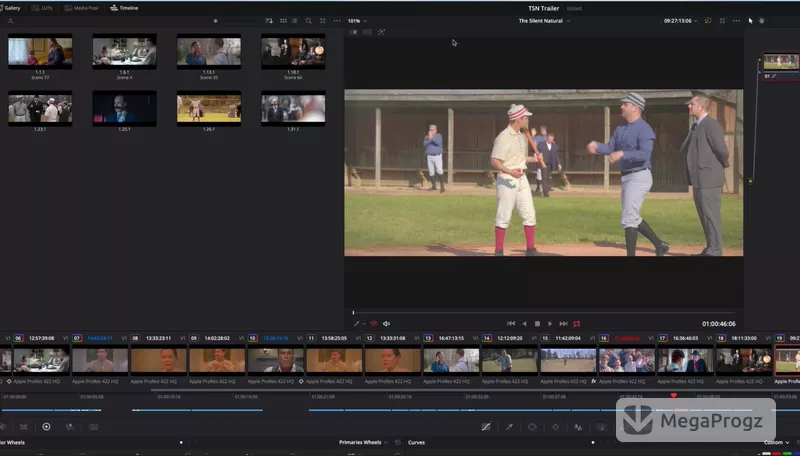This screenshot has height=456, width=800.
Task: Select clip 16 thumbnail in timeline
Action: tap(627, 360)
